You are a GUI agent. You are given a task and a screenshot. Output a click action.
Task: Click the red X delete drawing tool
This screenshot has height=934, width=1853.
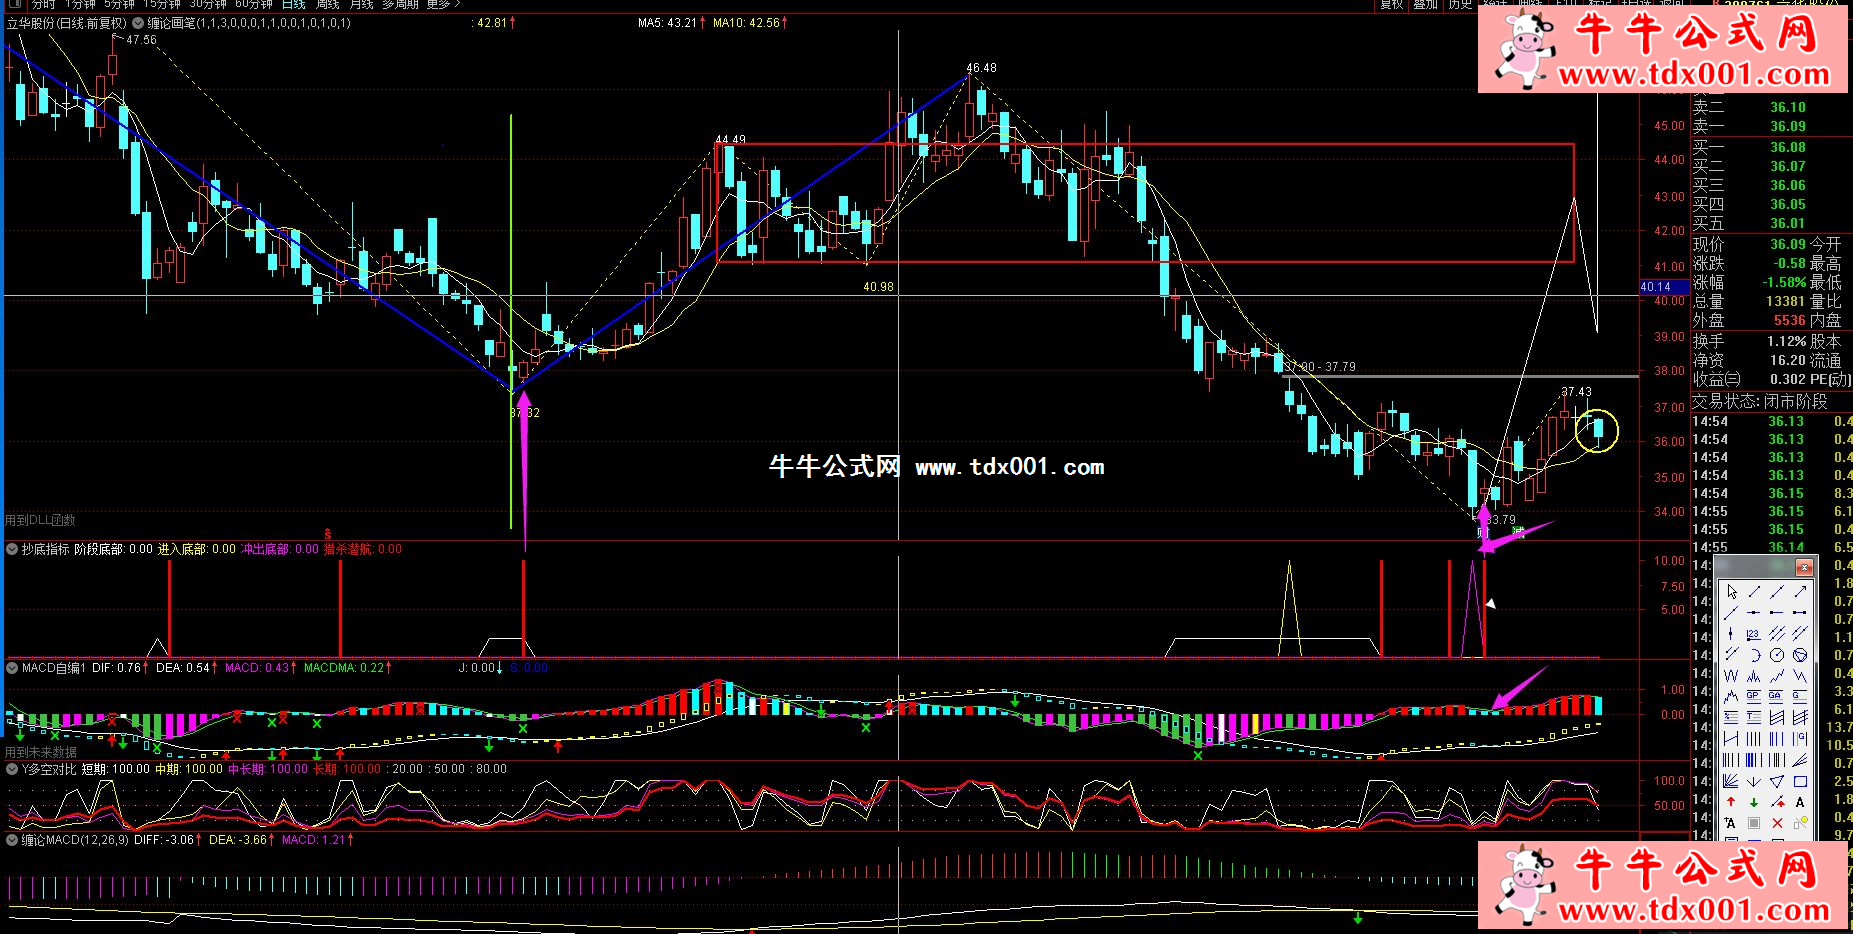pyautogui.click(x=1777, y=823)
